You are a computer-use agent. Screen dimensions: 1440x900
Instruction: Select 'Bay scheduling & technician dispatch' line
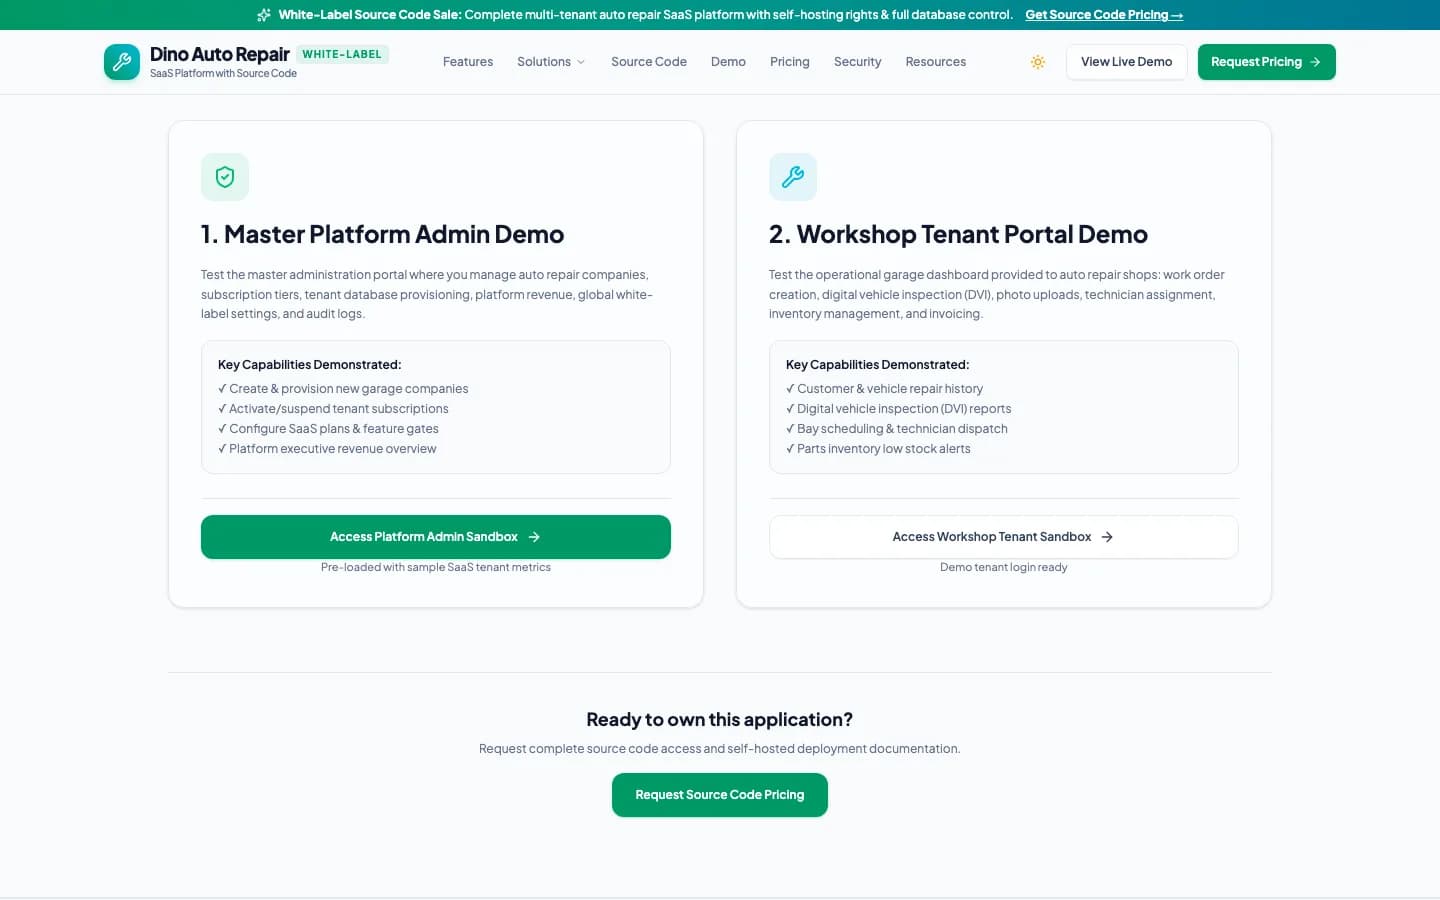pos(897,429)
